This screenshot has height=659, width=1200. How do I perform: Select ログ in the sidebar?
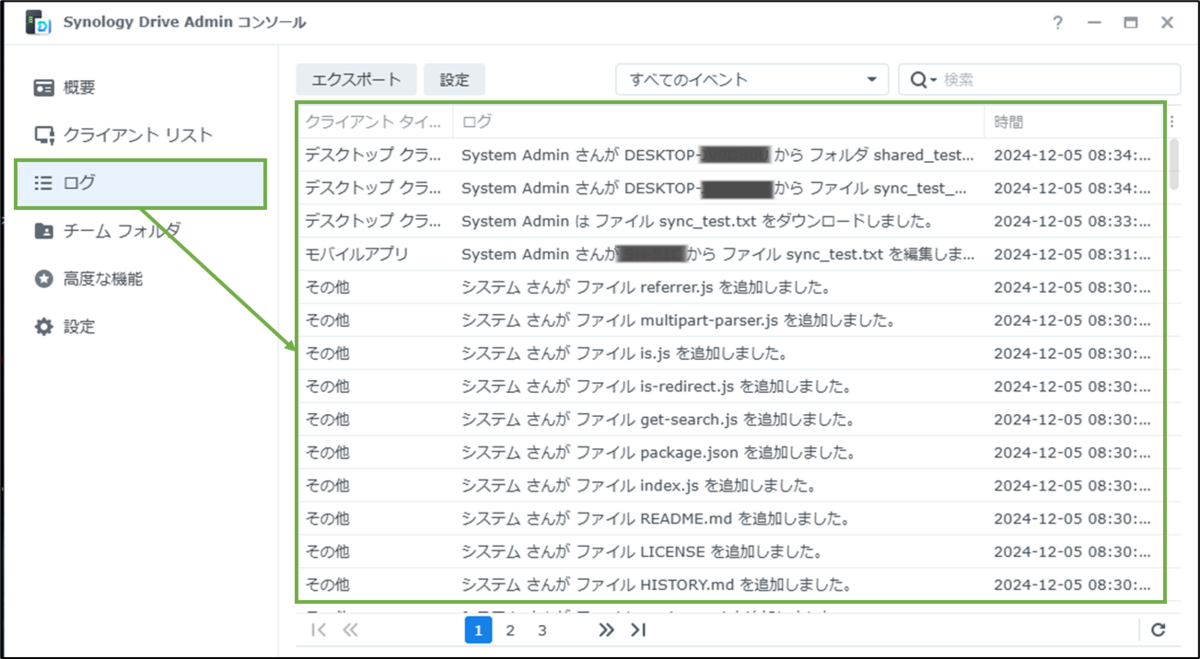[140, 183]
